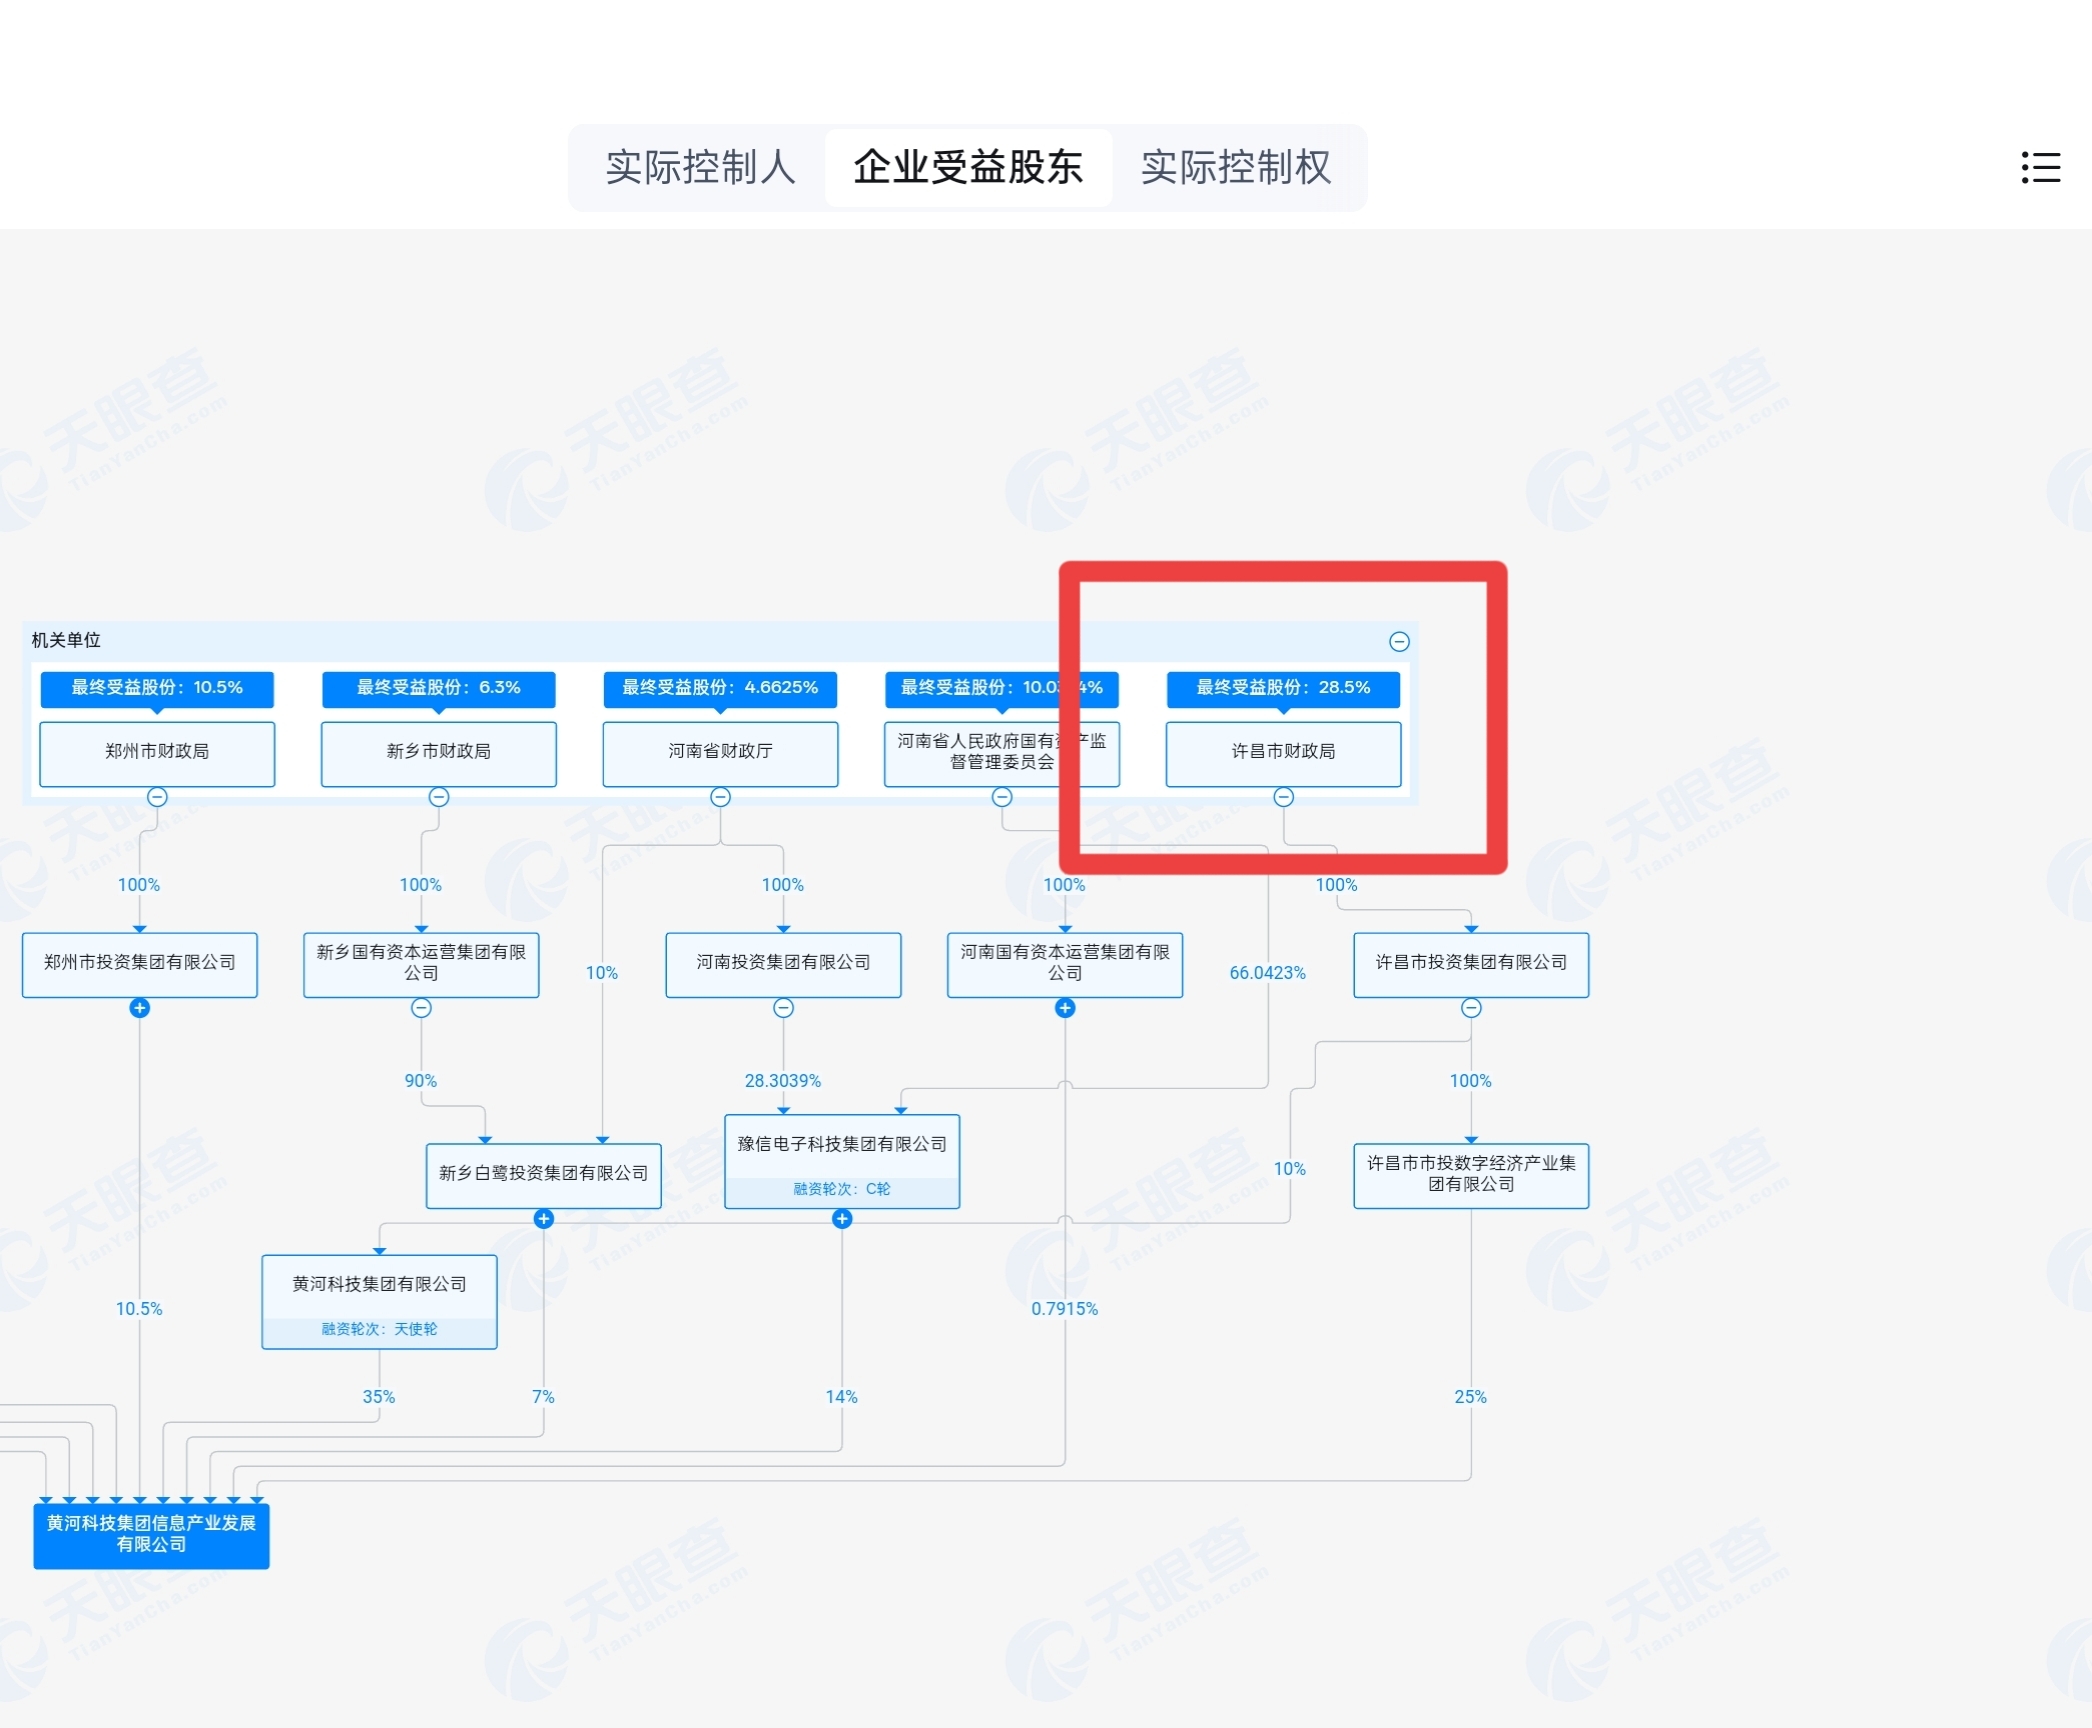Screen dimensions: 2092x1728
Task: Open 新乡白鹭投资集团有限公司 company box
Action: [x=544, y=1176]
